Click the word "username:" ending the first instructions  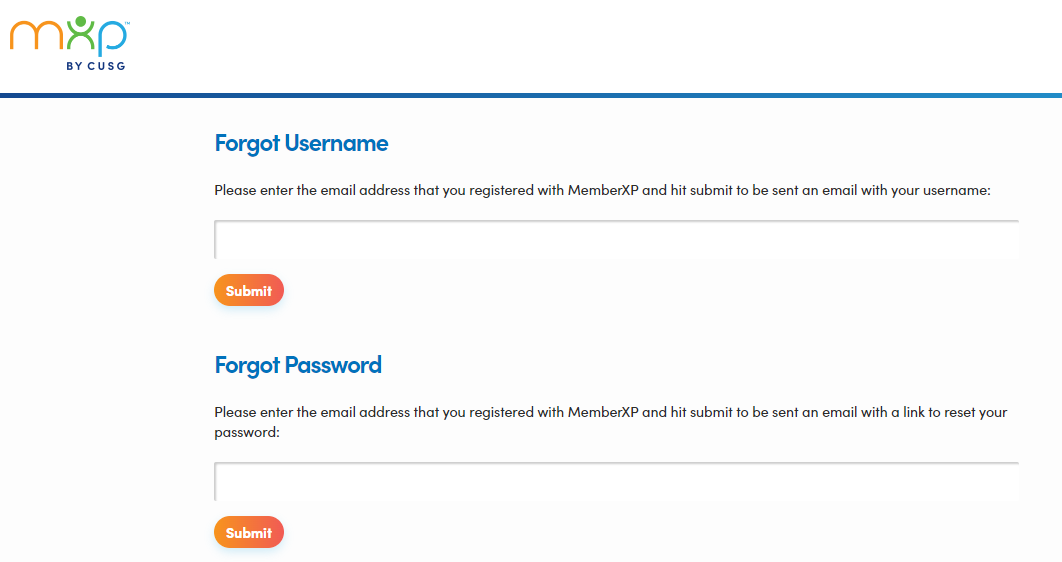(956, 190)
